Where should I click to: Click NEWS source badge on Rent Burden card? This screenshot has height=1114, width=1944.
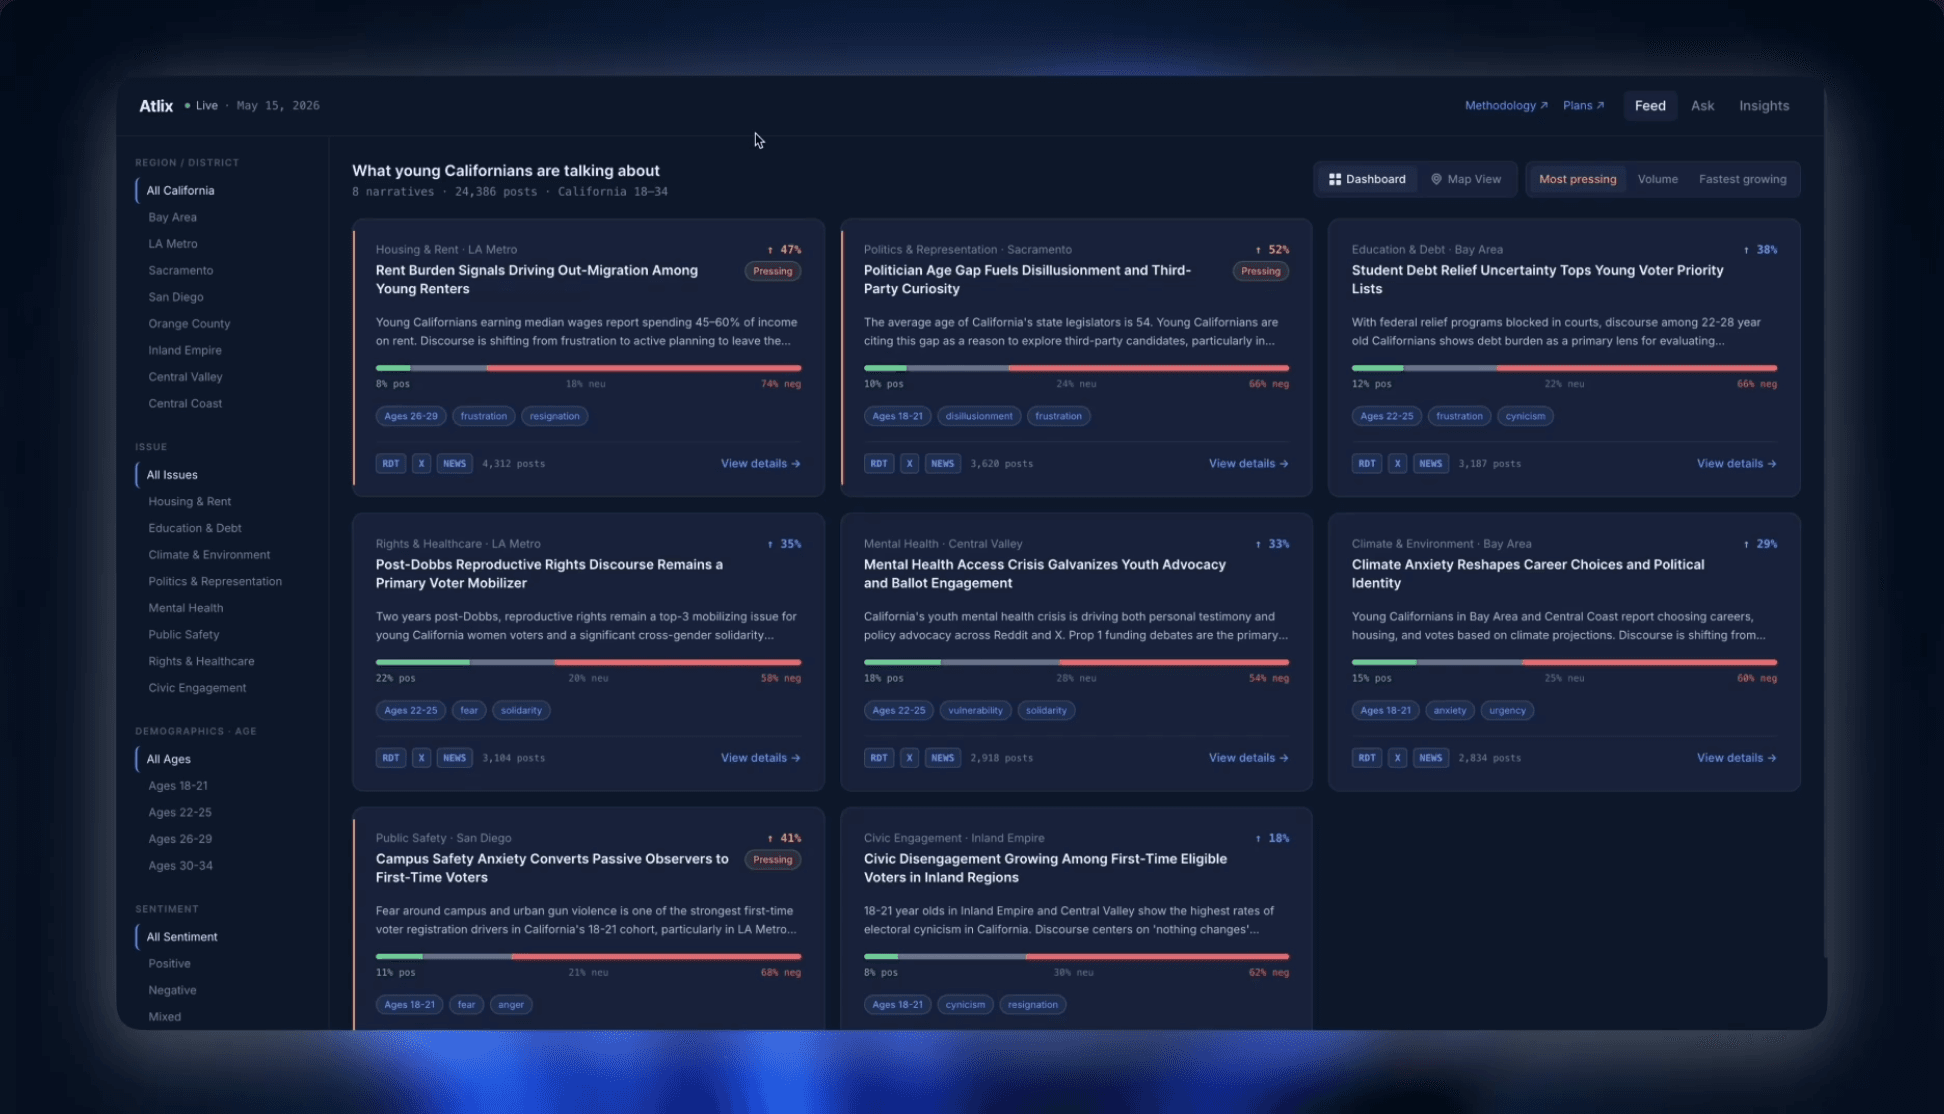point(455,464)
